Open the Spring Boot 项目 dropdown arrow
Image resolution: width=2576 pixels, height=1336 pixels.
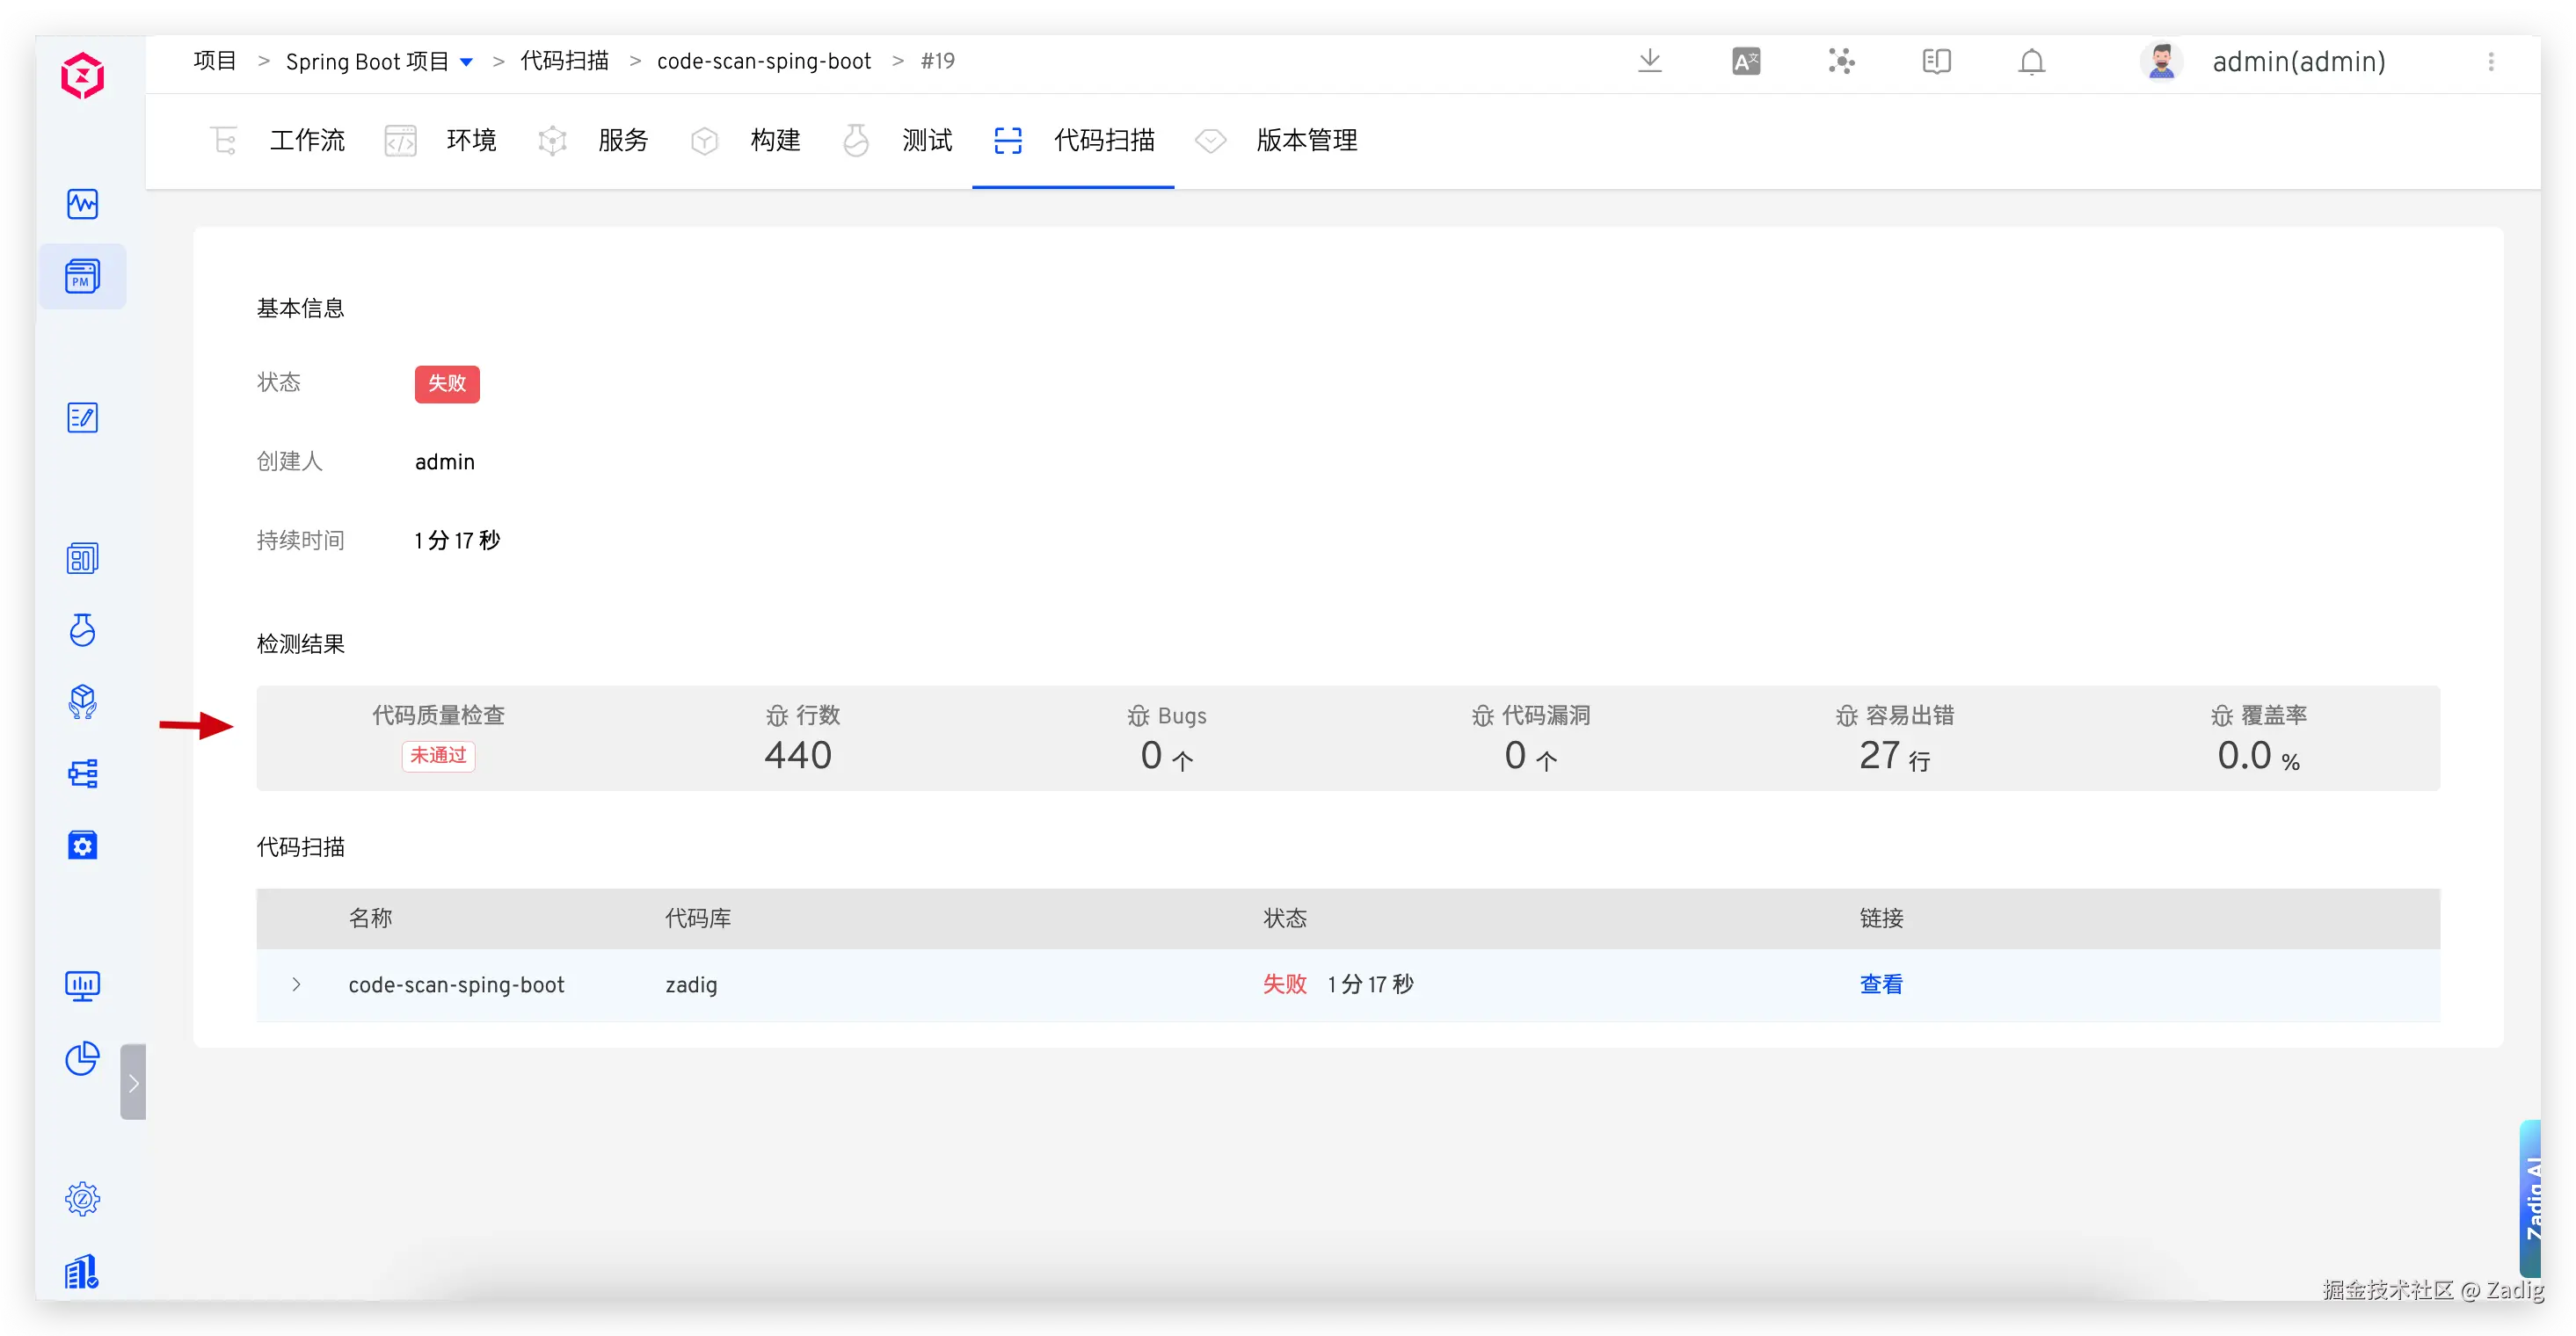[466, 62]
